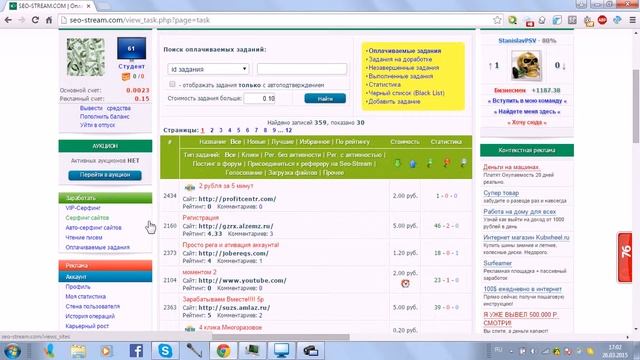Open the media player taskbar icon
This screenshot has width=640, height=360.
tap(107, 351)
